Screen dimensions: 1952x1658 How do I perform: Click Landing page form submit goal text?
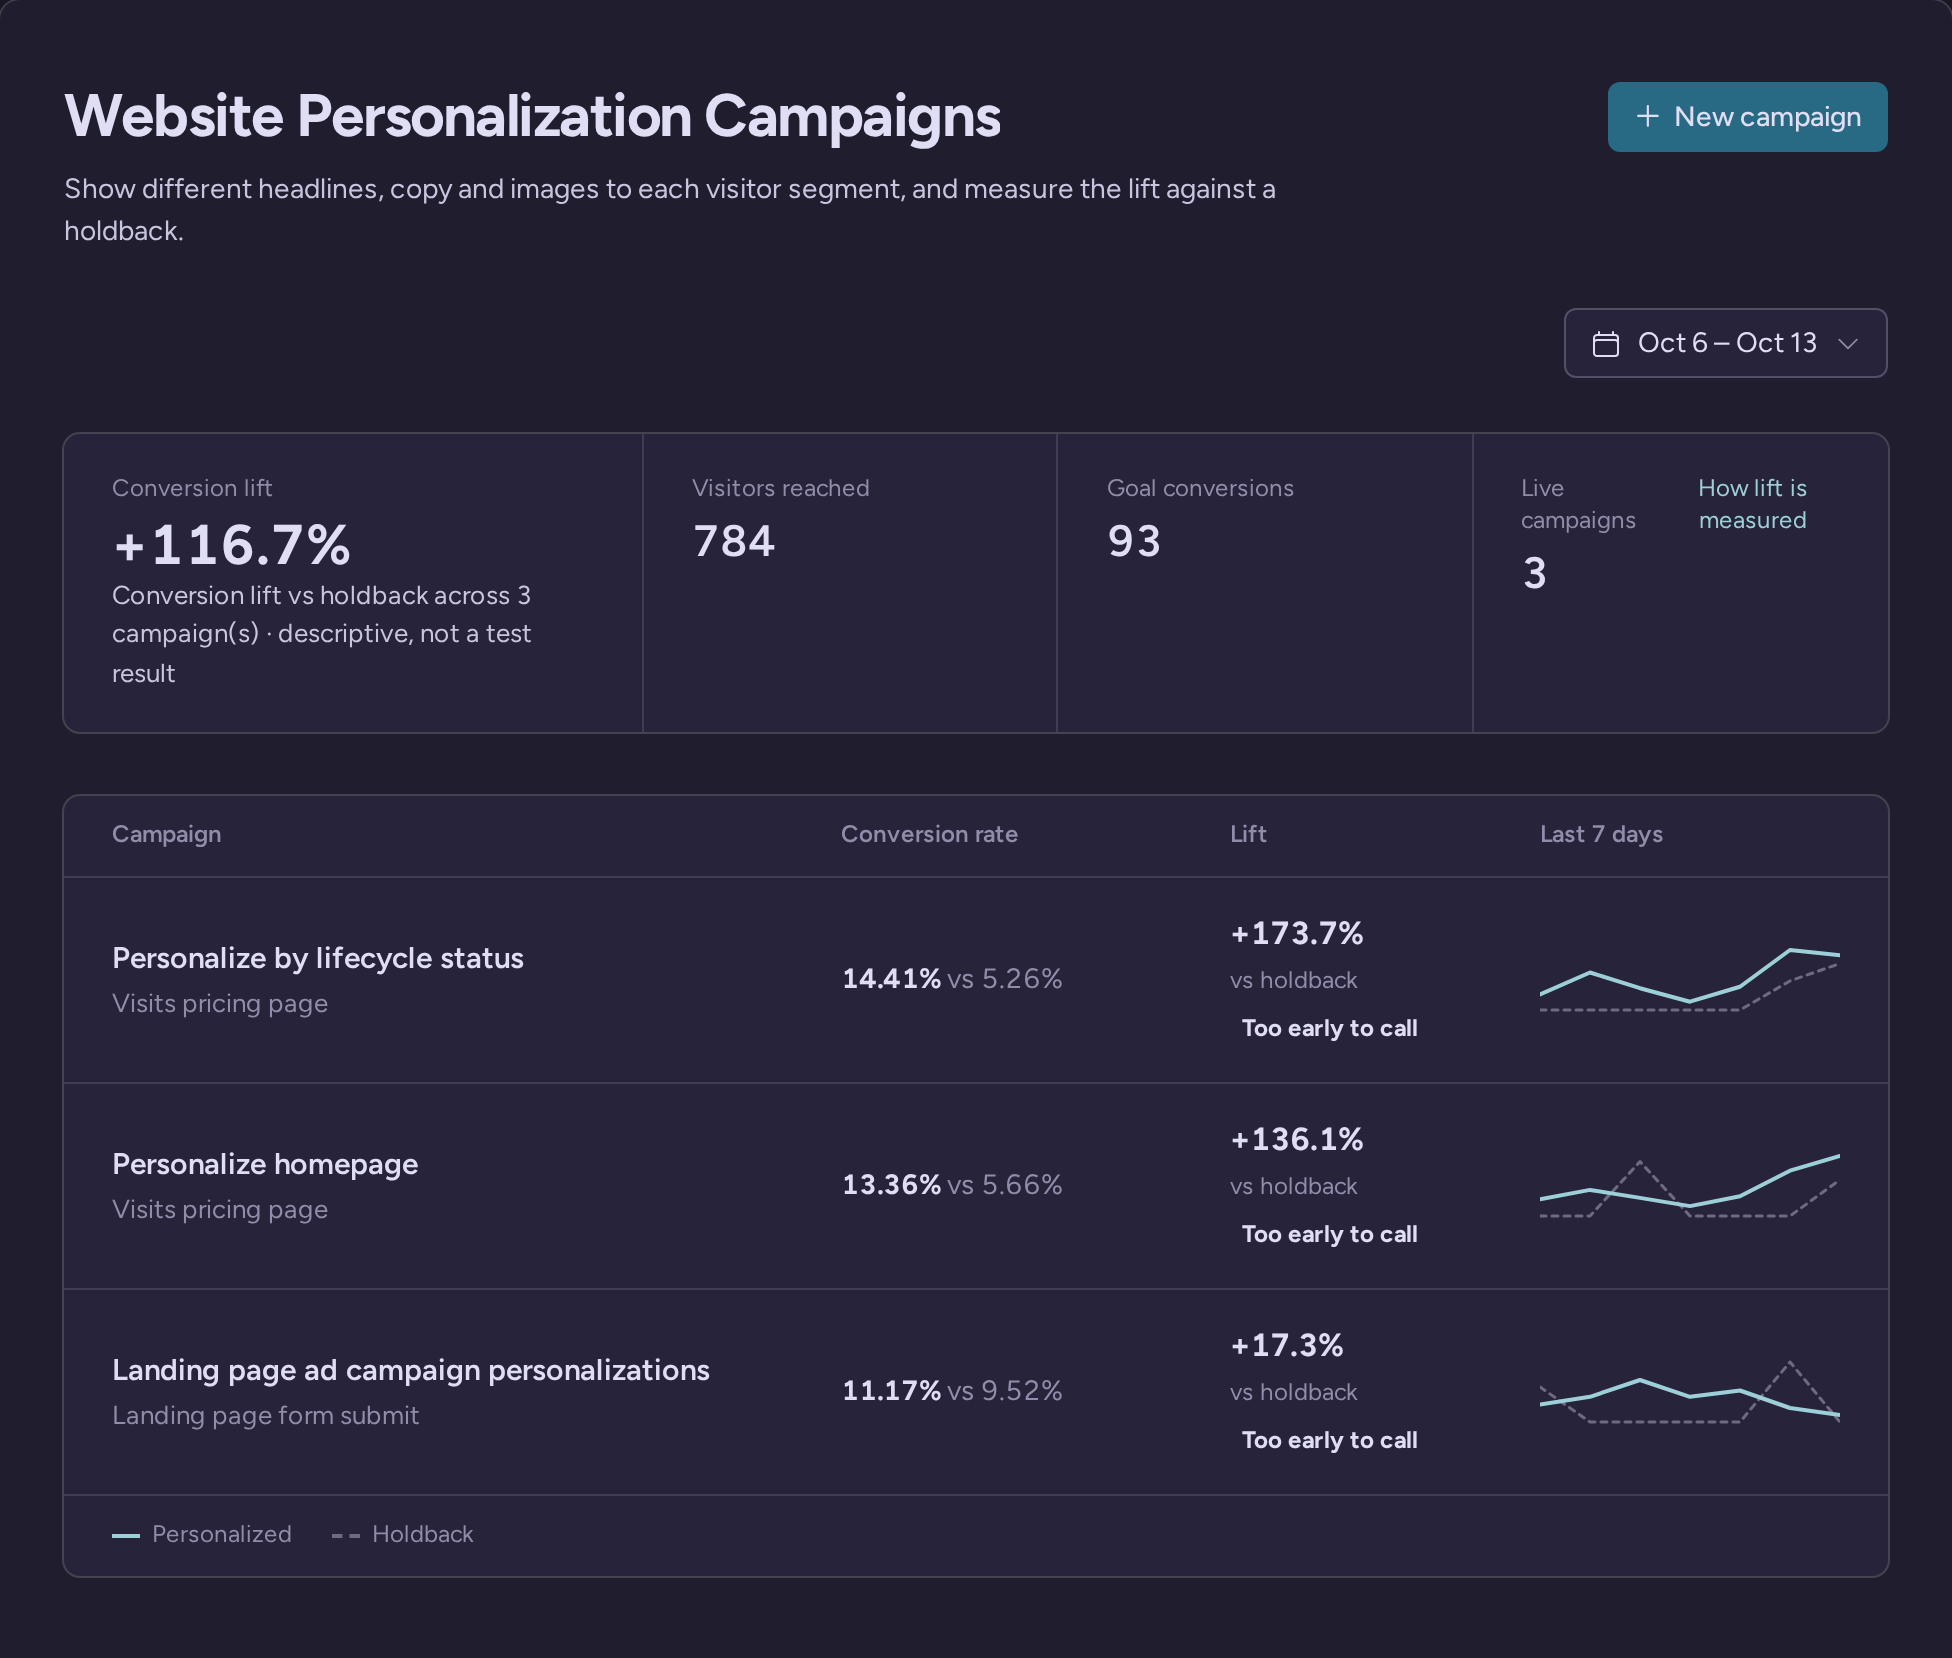[x=265, y=1415]
